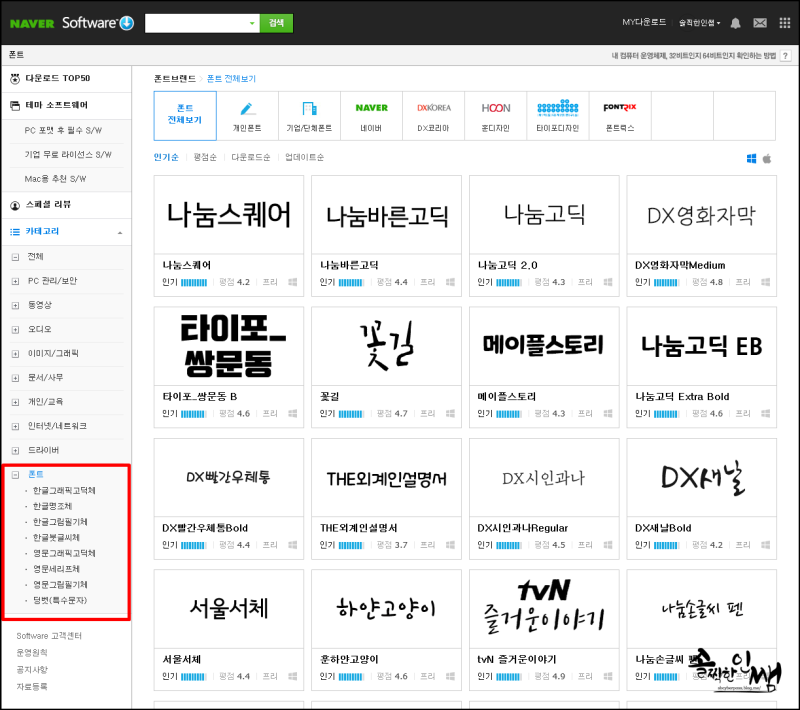This screenshot has height=710, width=800.
Task: Filter fonts by Apple Mac icon
Action: 767,159
